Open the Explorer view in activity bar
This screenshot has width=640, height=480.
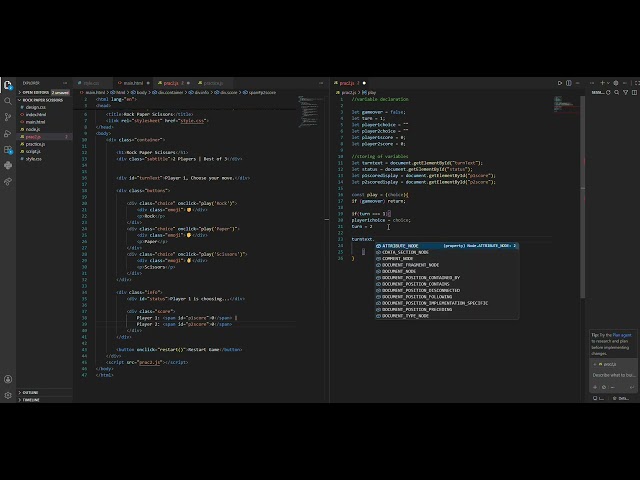[x=8, y=85]
